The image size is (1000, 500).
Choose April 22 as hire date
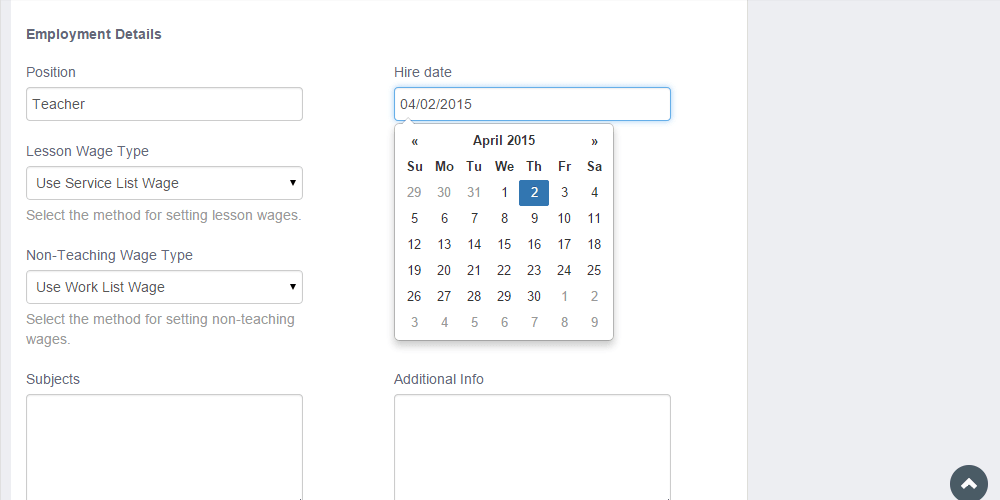pyautogui.click(x=504, y=271)
